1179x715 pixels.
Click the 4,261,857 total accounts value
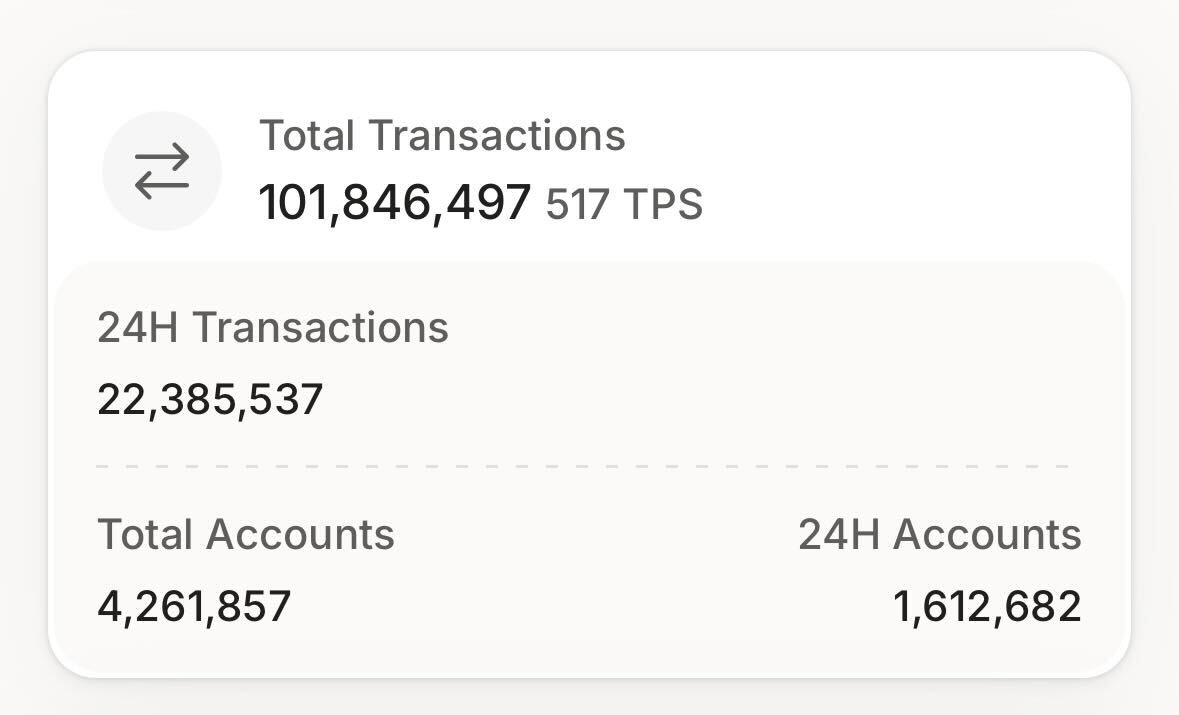tap(194, 606)
